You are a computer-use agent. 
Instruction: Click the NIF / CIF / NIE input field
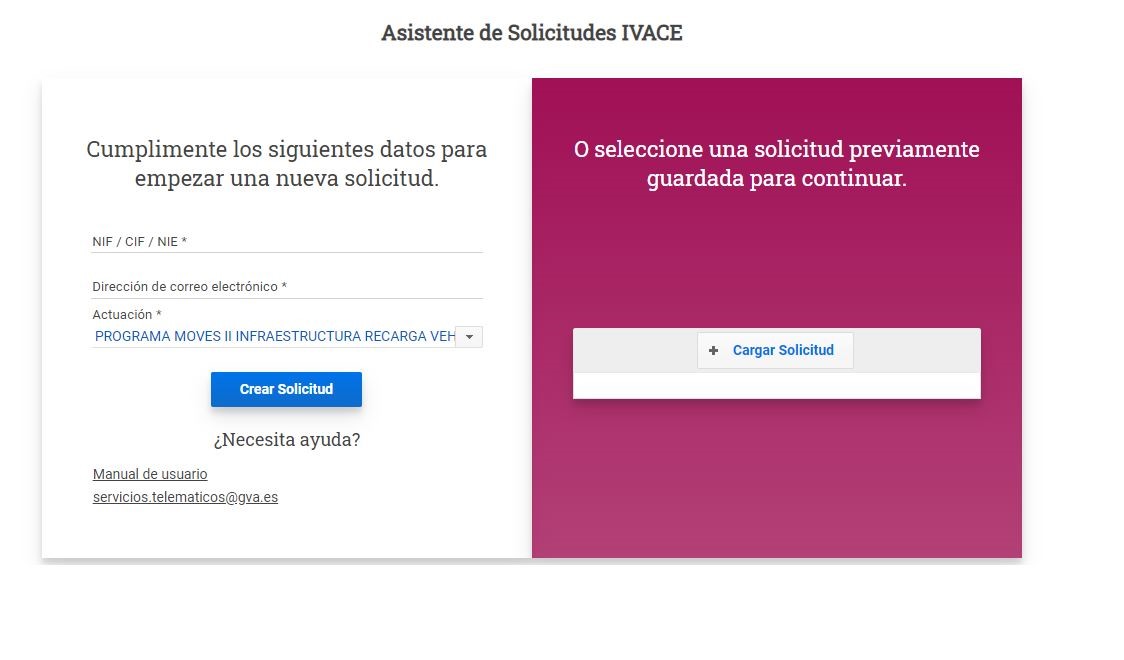point(287,241)
